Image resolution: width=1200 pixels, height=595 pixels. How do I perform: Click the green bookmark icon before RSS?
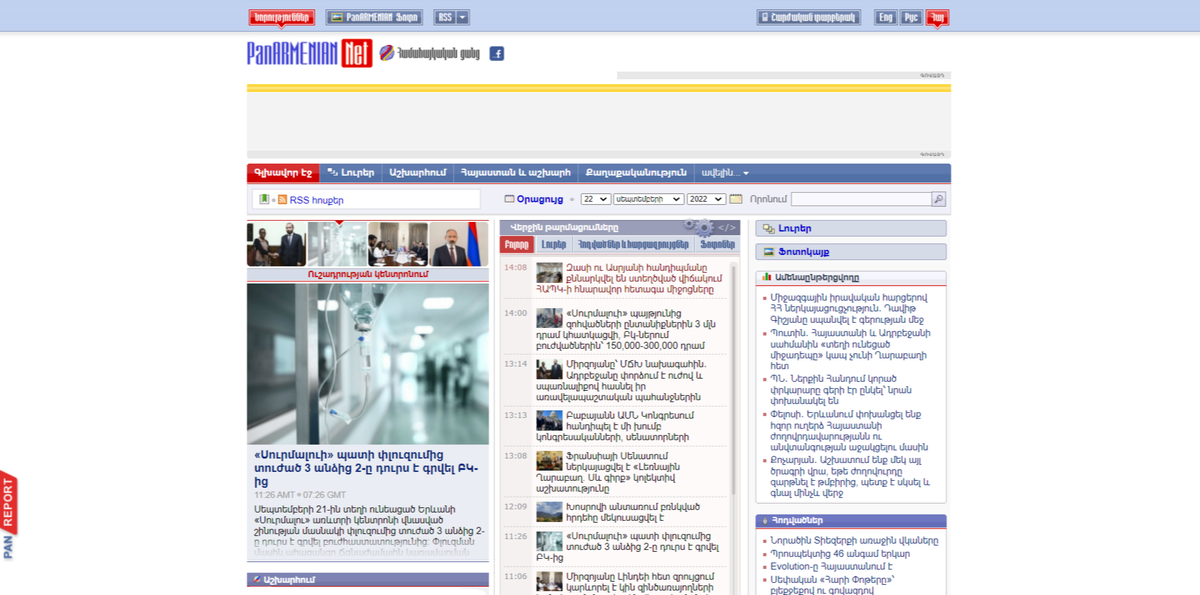pyautogui.click(x=264, y=200)
